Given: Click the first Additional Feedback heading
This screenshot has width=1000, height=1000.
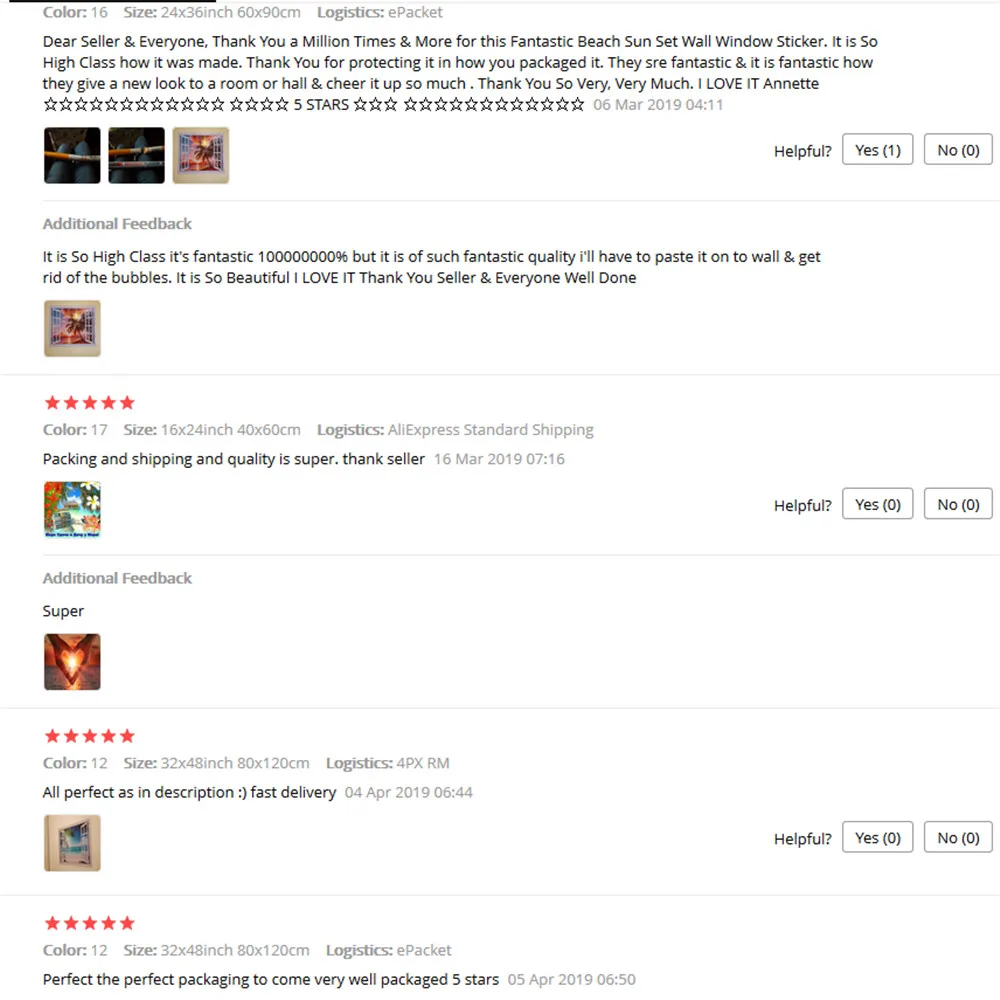Looking at the screenshot, I should [117, 224].
